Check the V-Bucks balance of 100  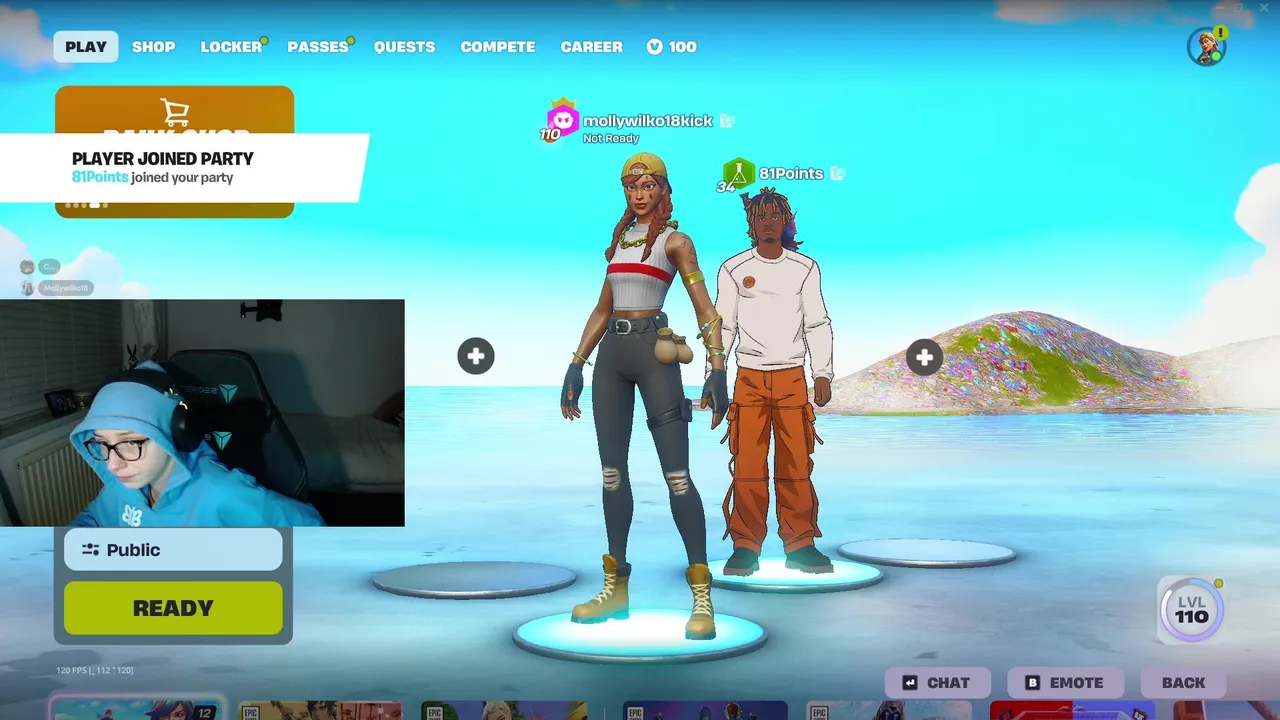(672, 47)
